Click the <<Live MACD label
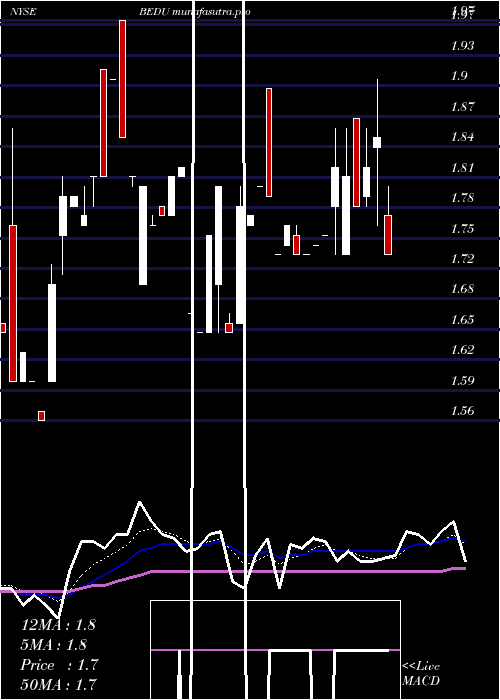Image resolution: width=500 pixels, height=700 pixels. (421, 674)
